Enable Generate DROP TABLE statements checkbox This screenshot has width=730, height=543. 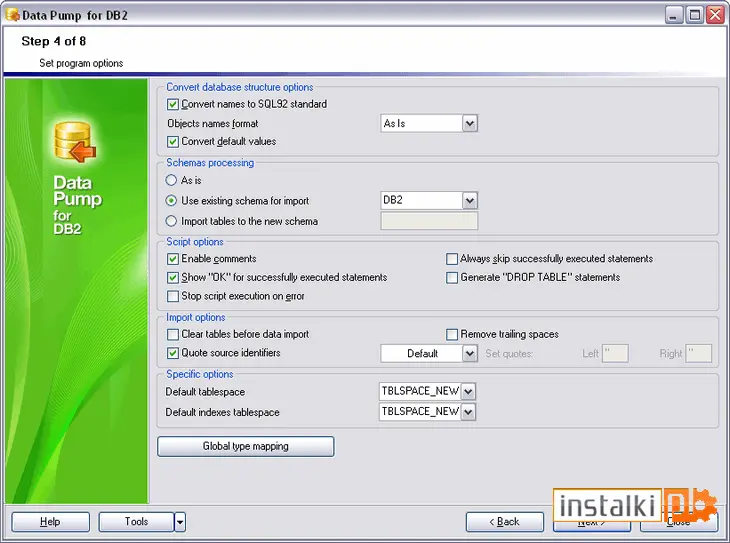pos(452,278)
